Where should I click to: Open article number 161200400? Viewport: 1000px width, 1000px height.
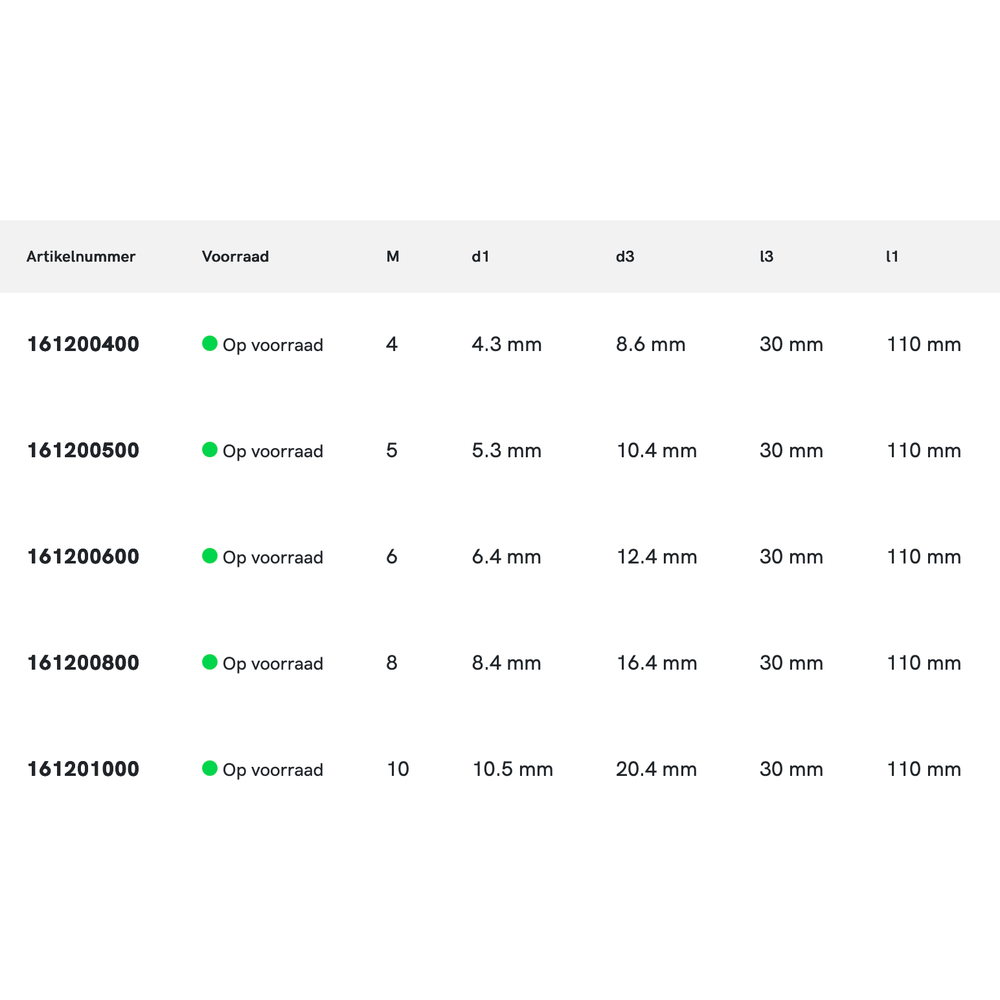click(83, 345)
